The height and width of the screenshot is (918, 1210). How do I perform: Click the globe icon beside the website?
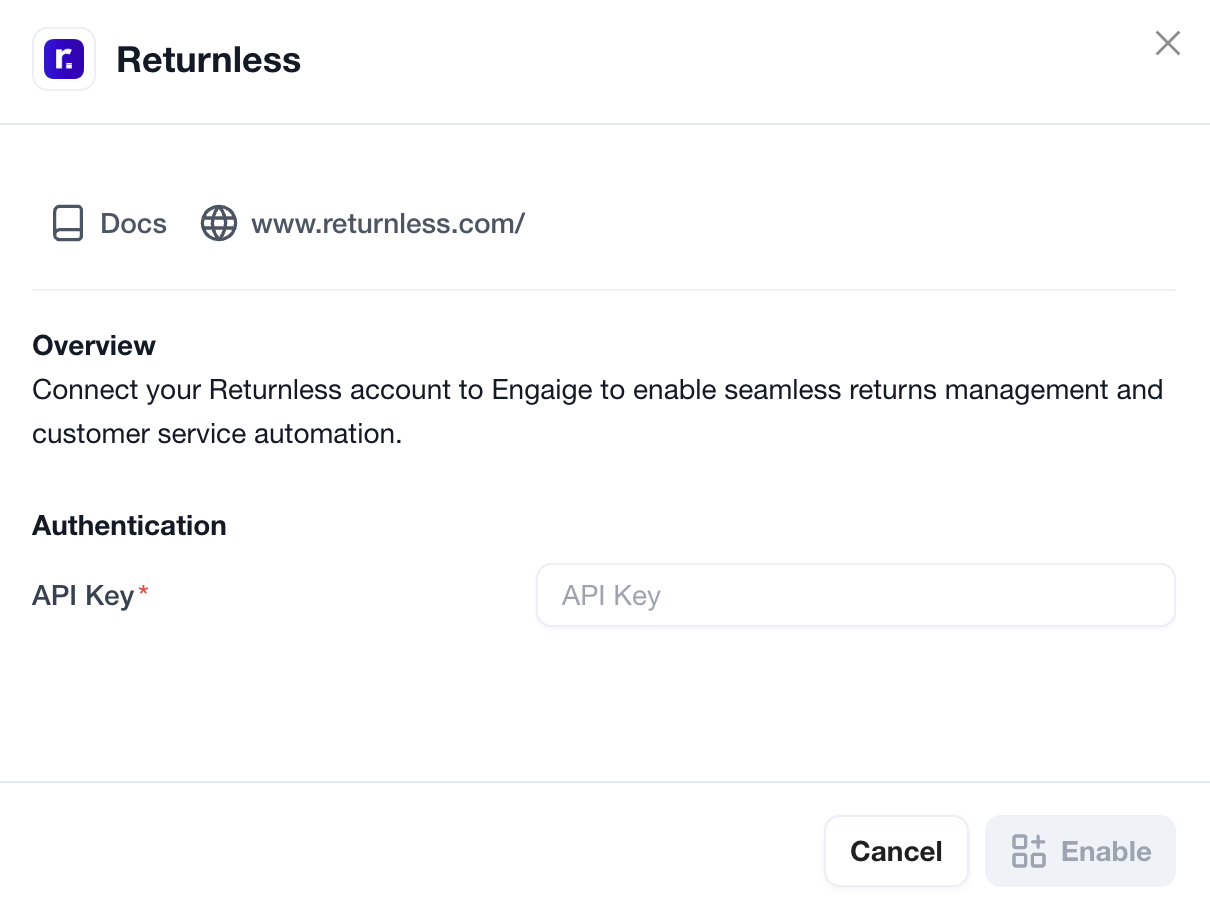pos(219,223)
